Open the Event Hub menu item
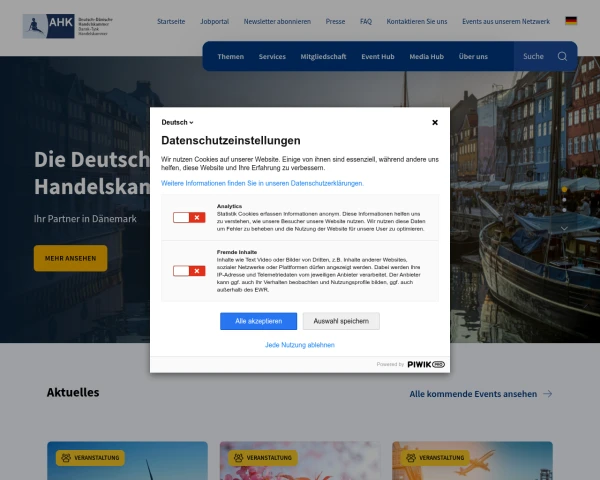Image resolution: width=600 pixels, height=480 pixels. [377, 56]
